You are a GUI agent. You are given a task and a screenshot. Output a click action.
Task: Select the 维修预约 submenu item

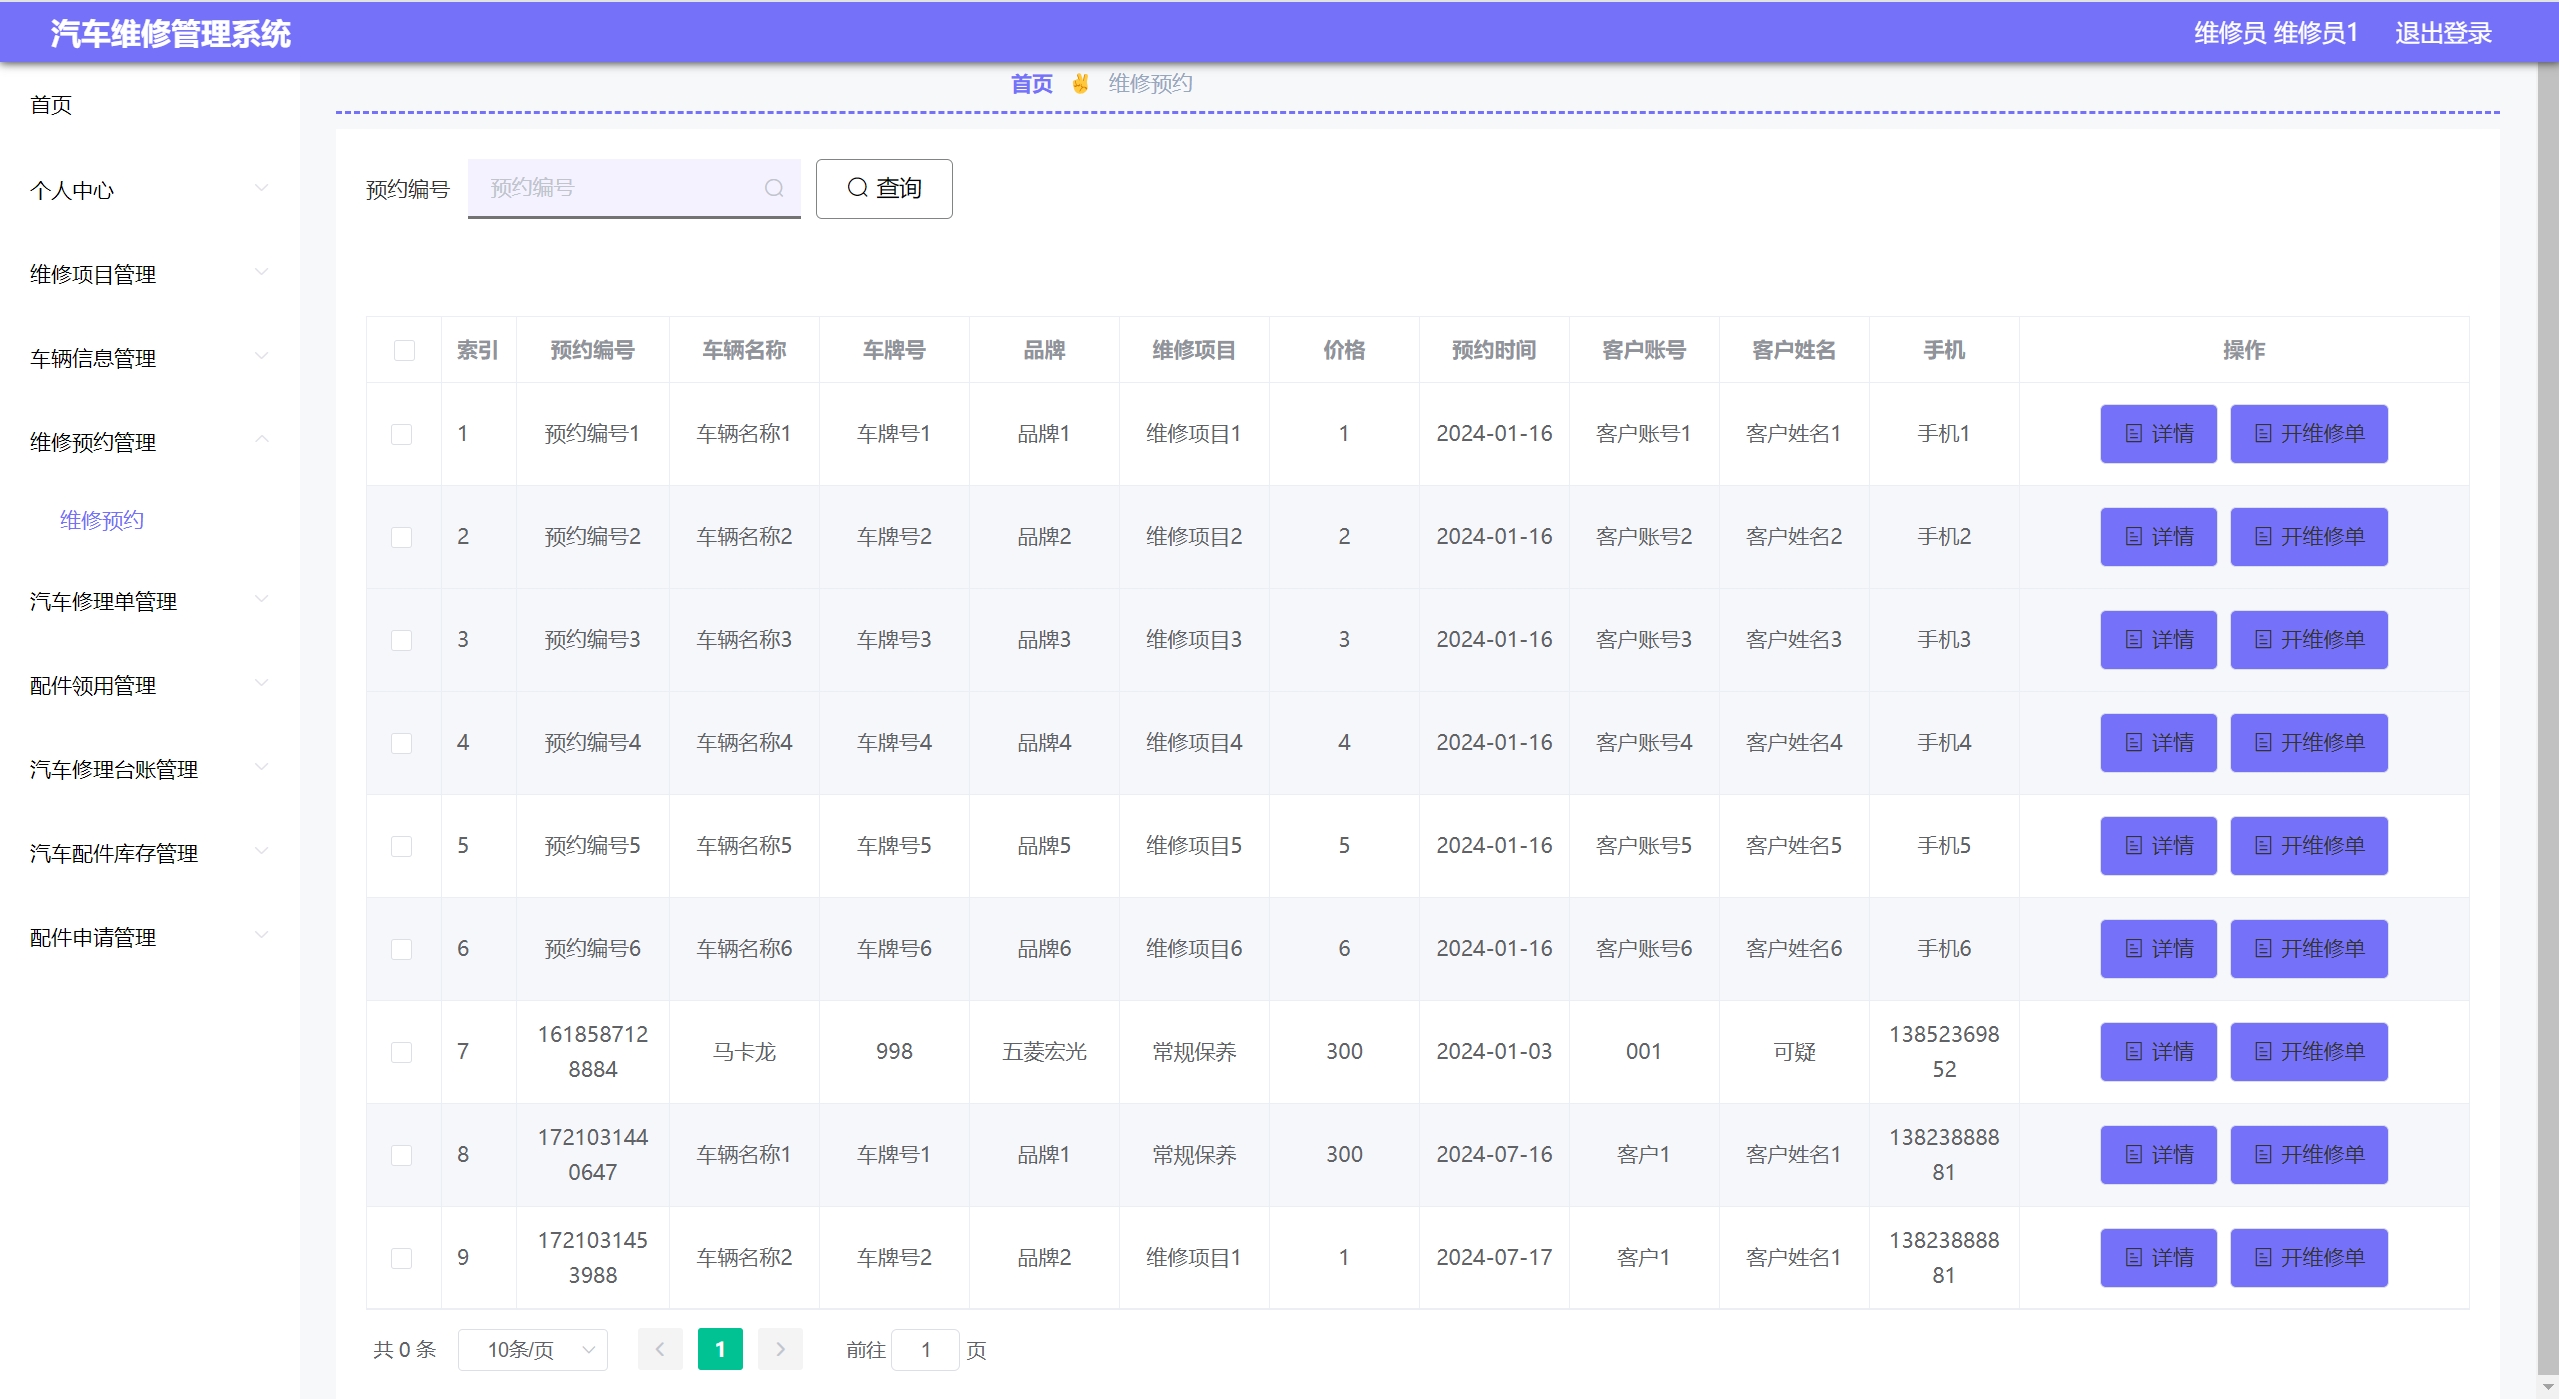point(102,520)
